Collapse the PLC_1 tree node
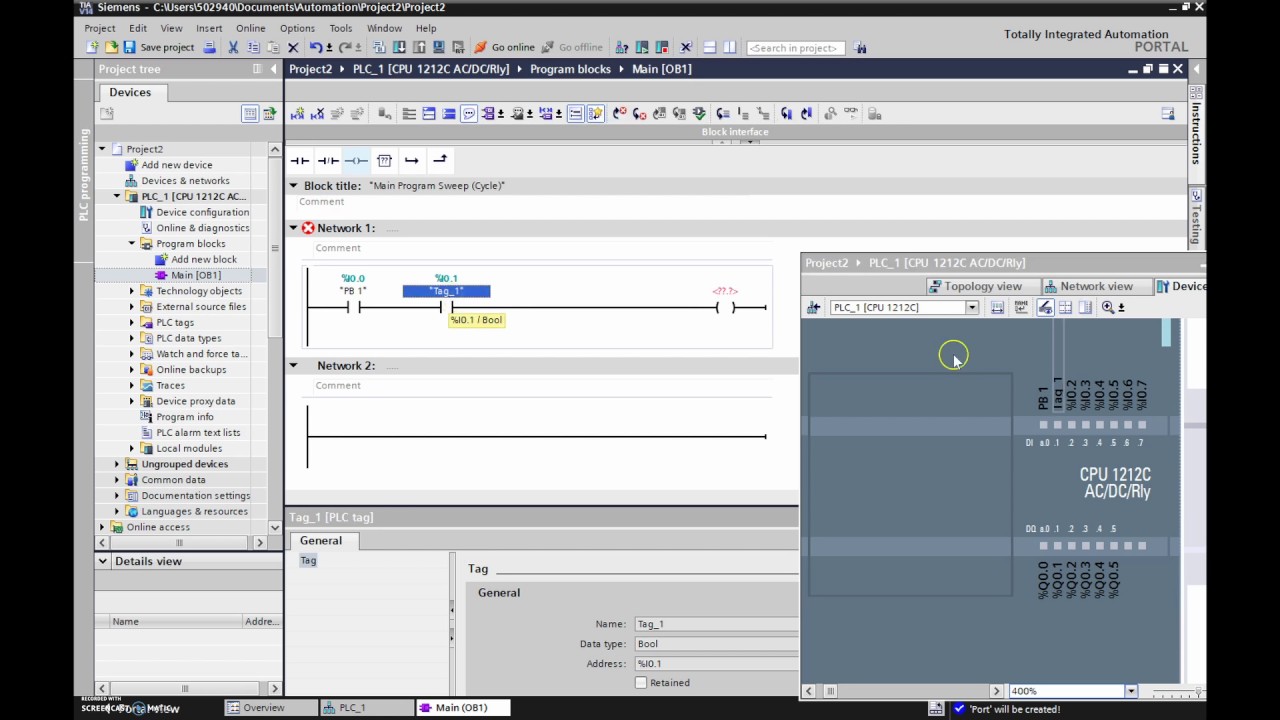Image resolution: width=1280 pixels, height=720 pixels. point(117,196)
